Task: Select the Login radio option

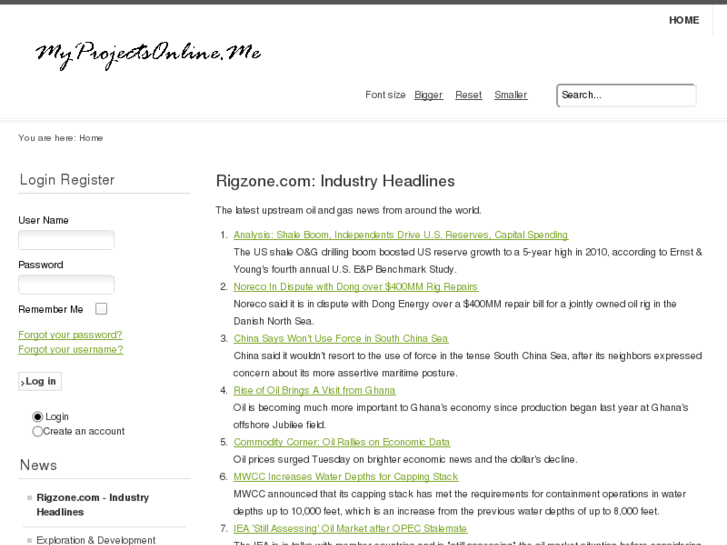Action: (x=38, y=417)
